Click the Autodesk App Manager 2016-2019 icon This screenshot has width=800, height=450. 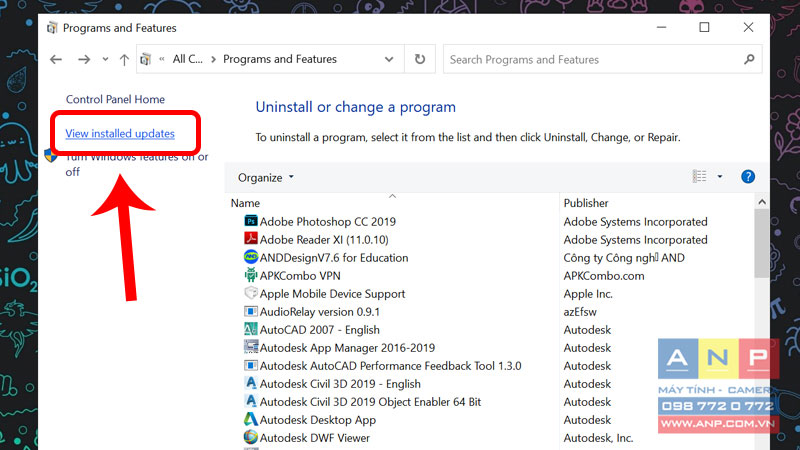(x=251, y=347)
